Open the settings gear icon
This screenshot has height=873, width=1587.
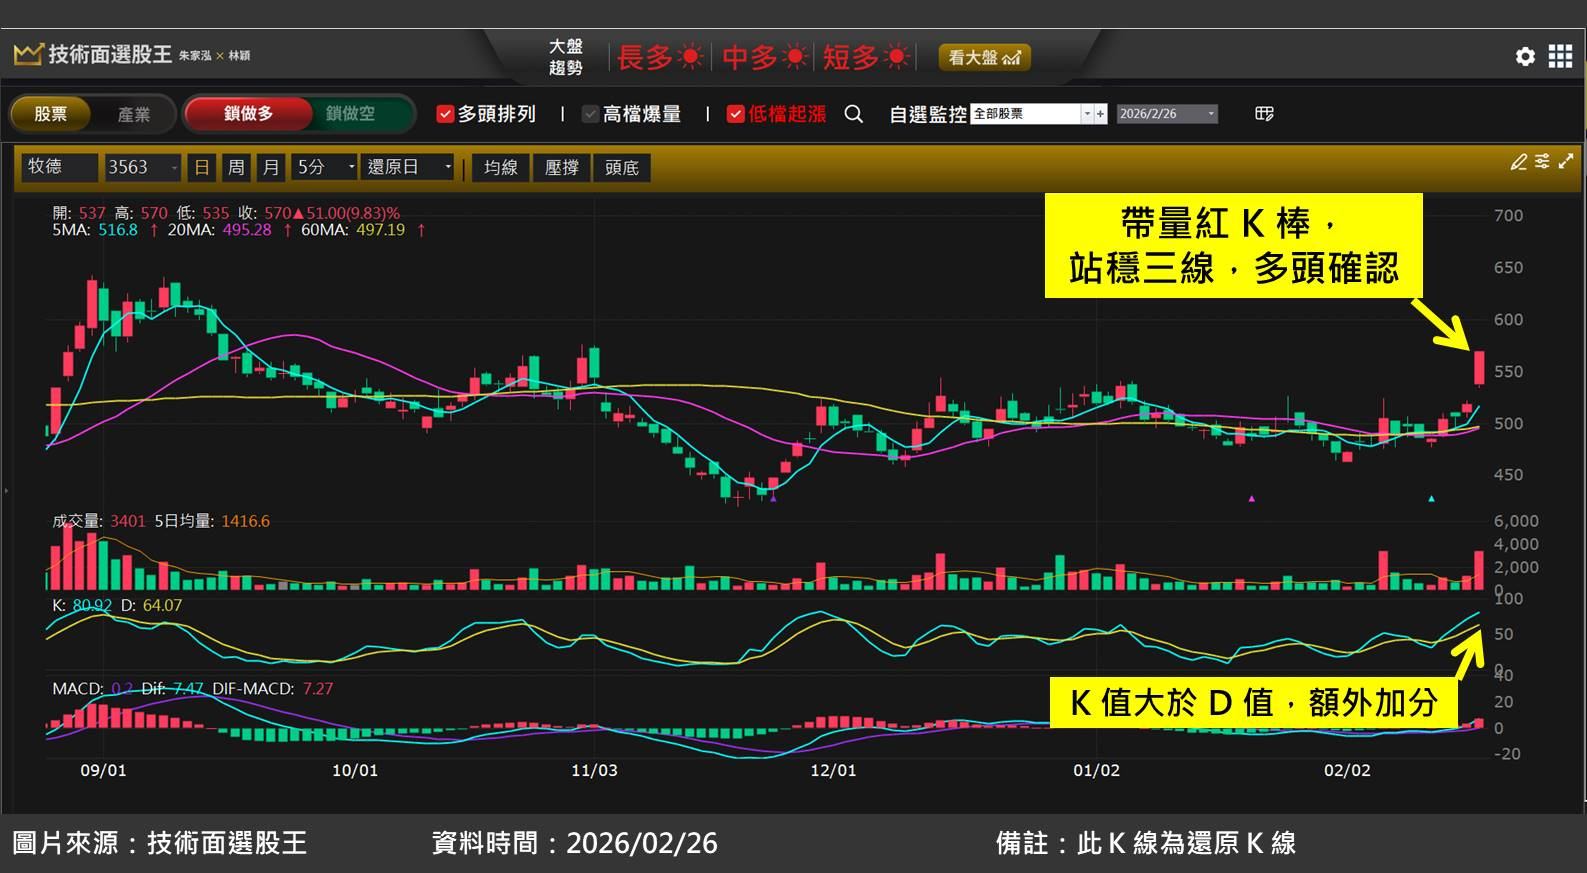tap(1525, 57)
